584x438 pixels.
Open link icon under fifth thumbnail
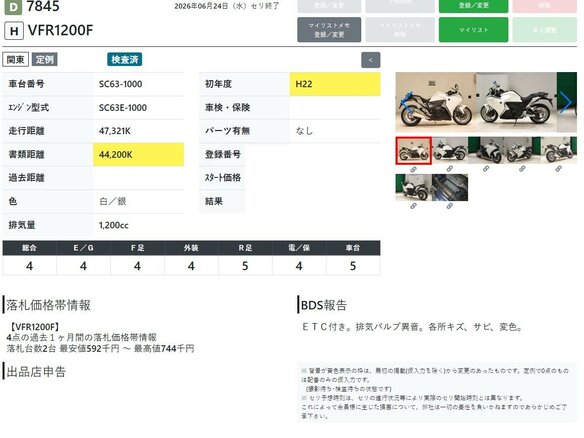558,169
